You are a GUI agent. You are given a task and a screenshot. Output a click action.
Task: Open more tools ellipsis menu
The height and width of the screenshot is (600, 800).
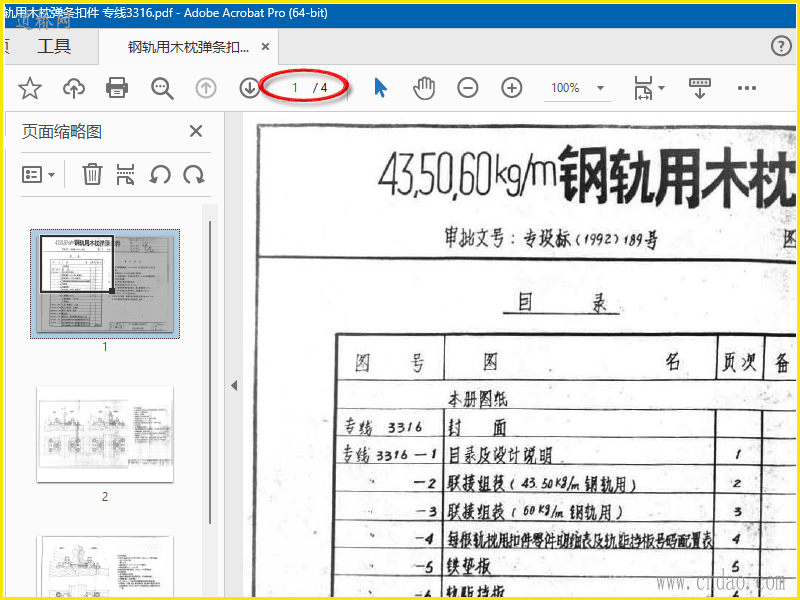[x=746, y=88]
